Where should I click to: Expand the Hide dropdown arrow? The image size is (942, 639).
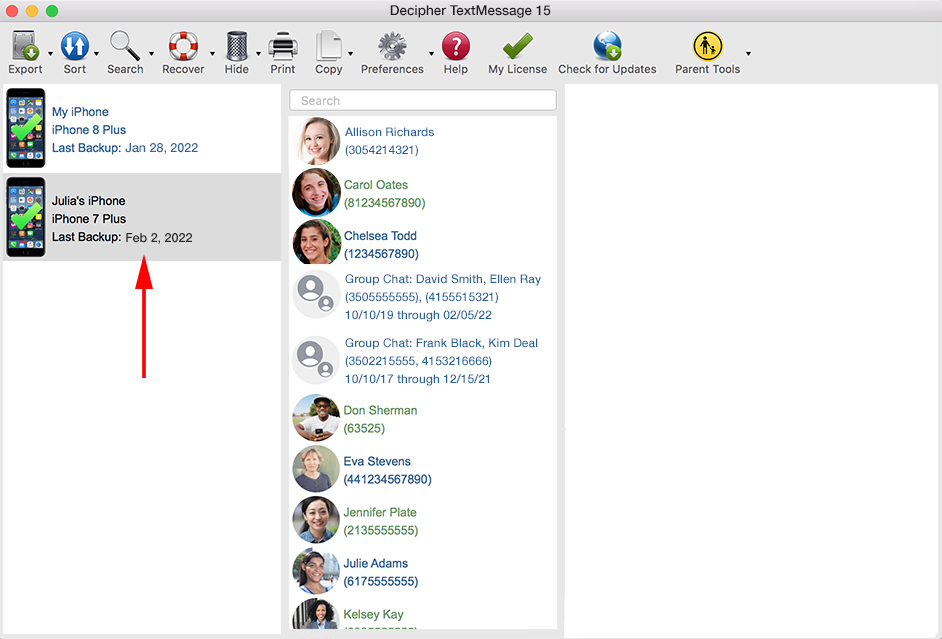point(258,55)
